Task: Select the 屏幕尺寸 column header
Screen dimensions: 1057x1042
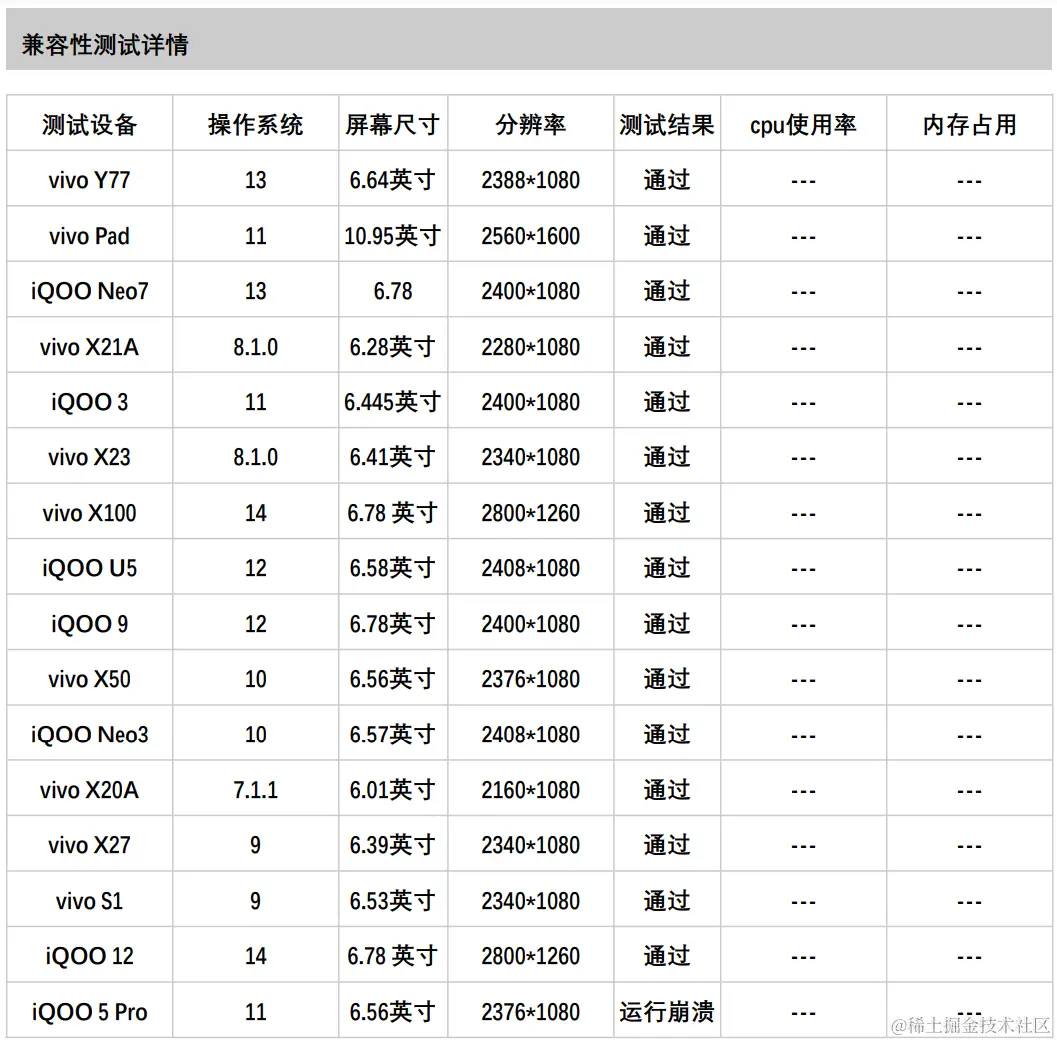Action: (x=393, y=125)
